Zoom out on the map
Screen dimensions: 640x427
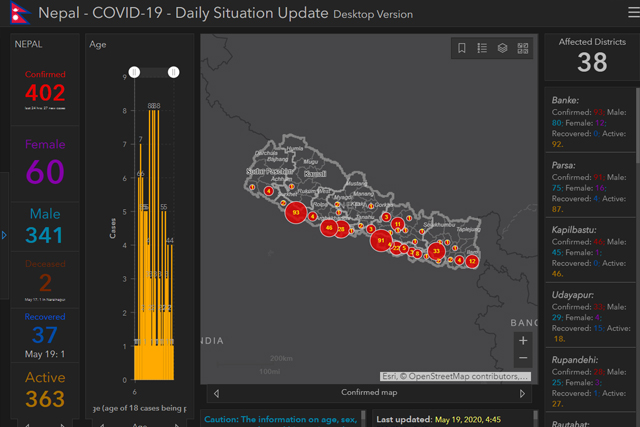[523, 358]
